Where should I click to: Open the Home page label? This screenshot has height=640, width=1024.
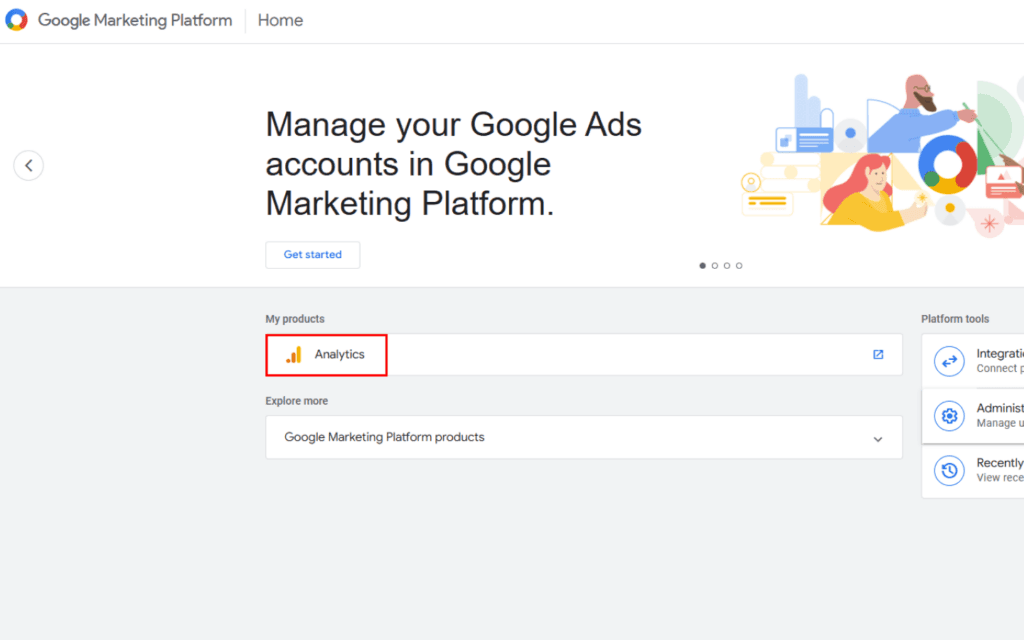pyautogui.click(x=280, y=20)
